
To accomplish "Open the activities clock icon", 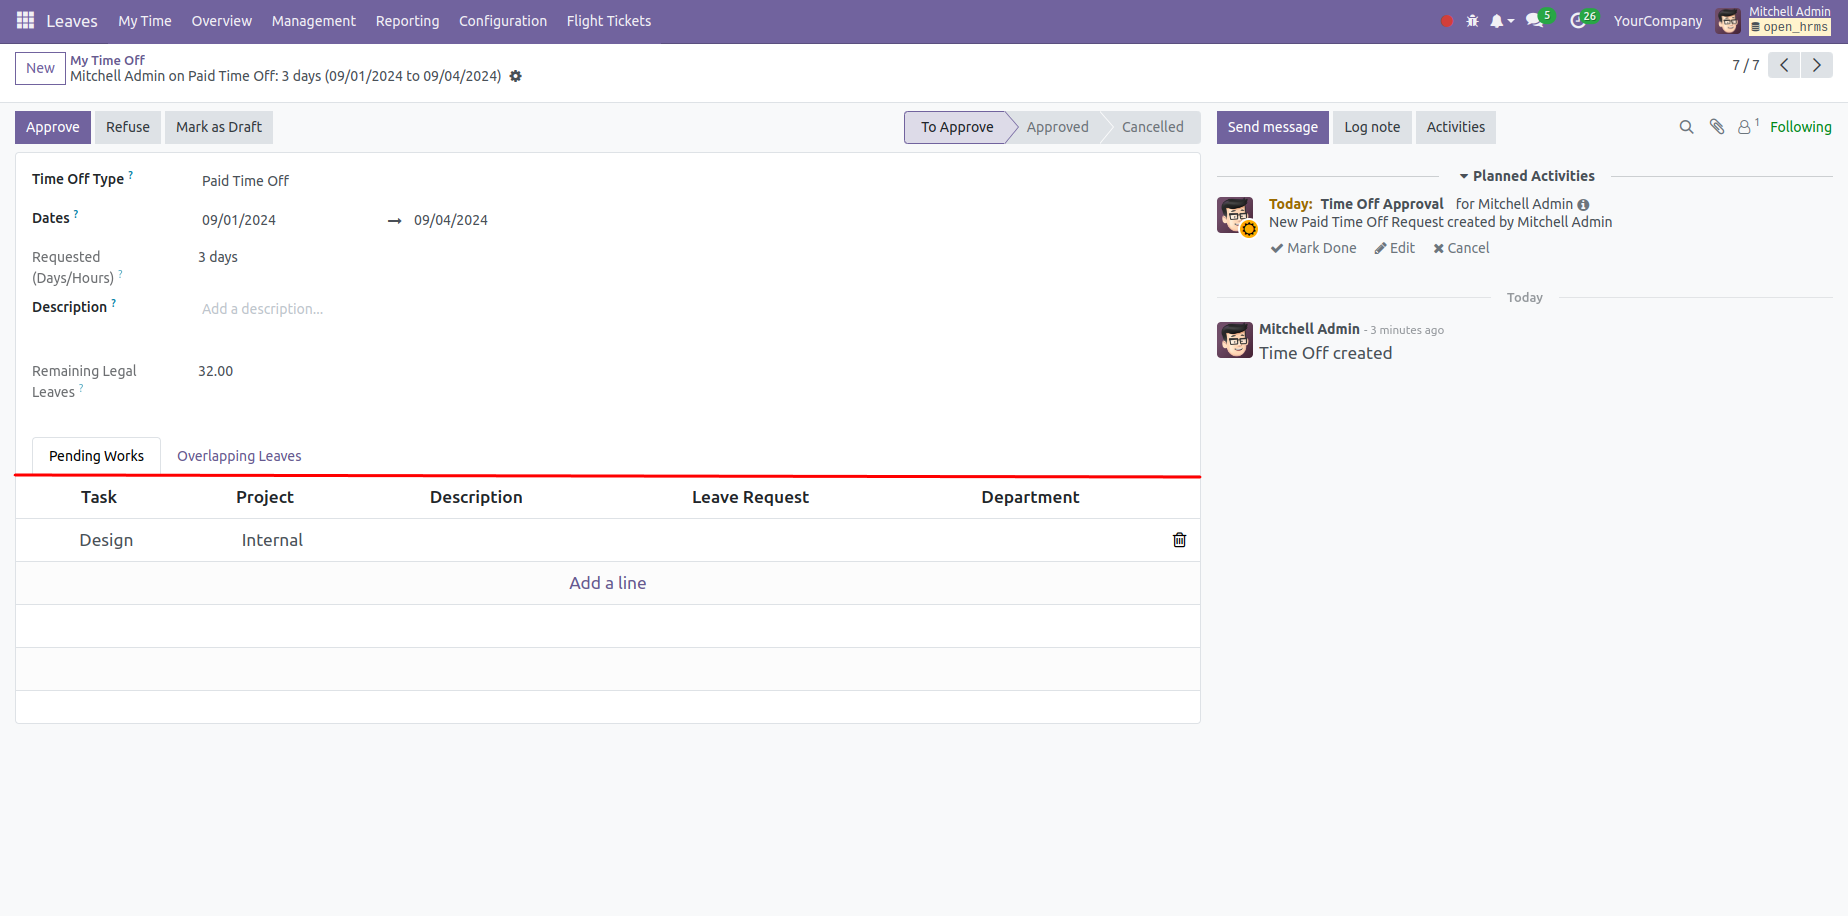I will coord(1579,21).
